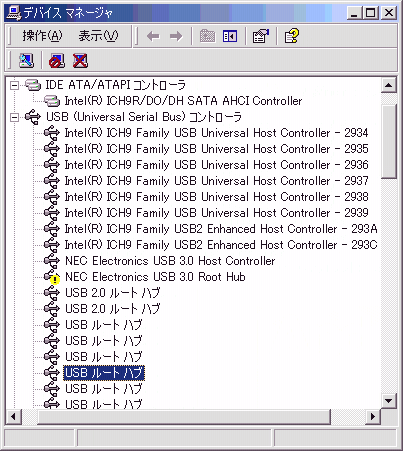Collapse the IDE ATA/ATAPI コントローラ node
This screenshot has width=403, height=451.
[x=14, y=85]
